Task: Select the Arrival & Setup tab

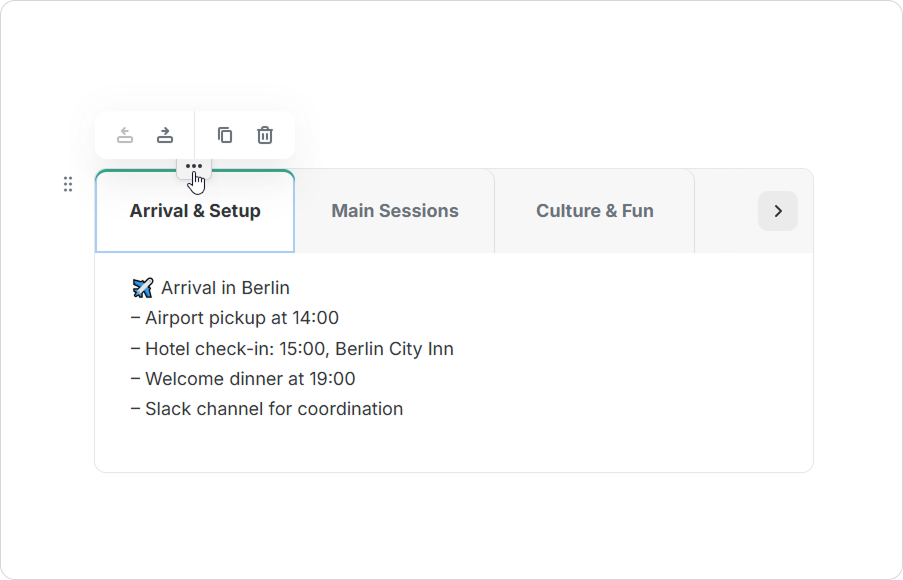Action: coord(195,211)
